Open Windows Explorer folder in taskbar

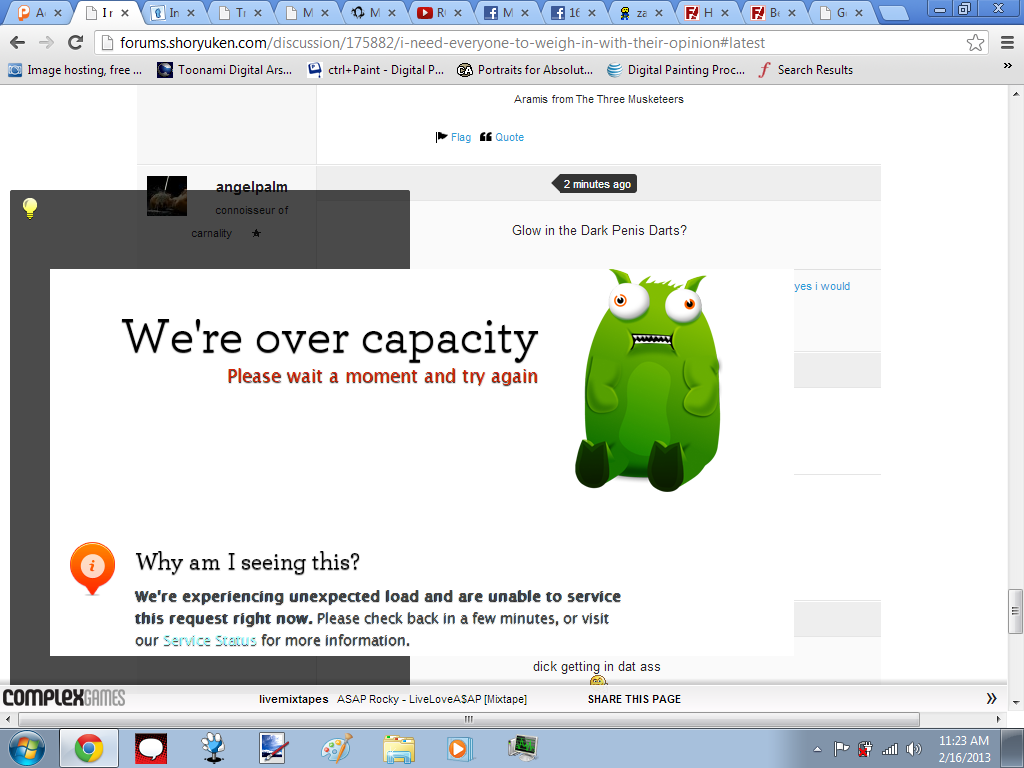coord(399,748)
